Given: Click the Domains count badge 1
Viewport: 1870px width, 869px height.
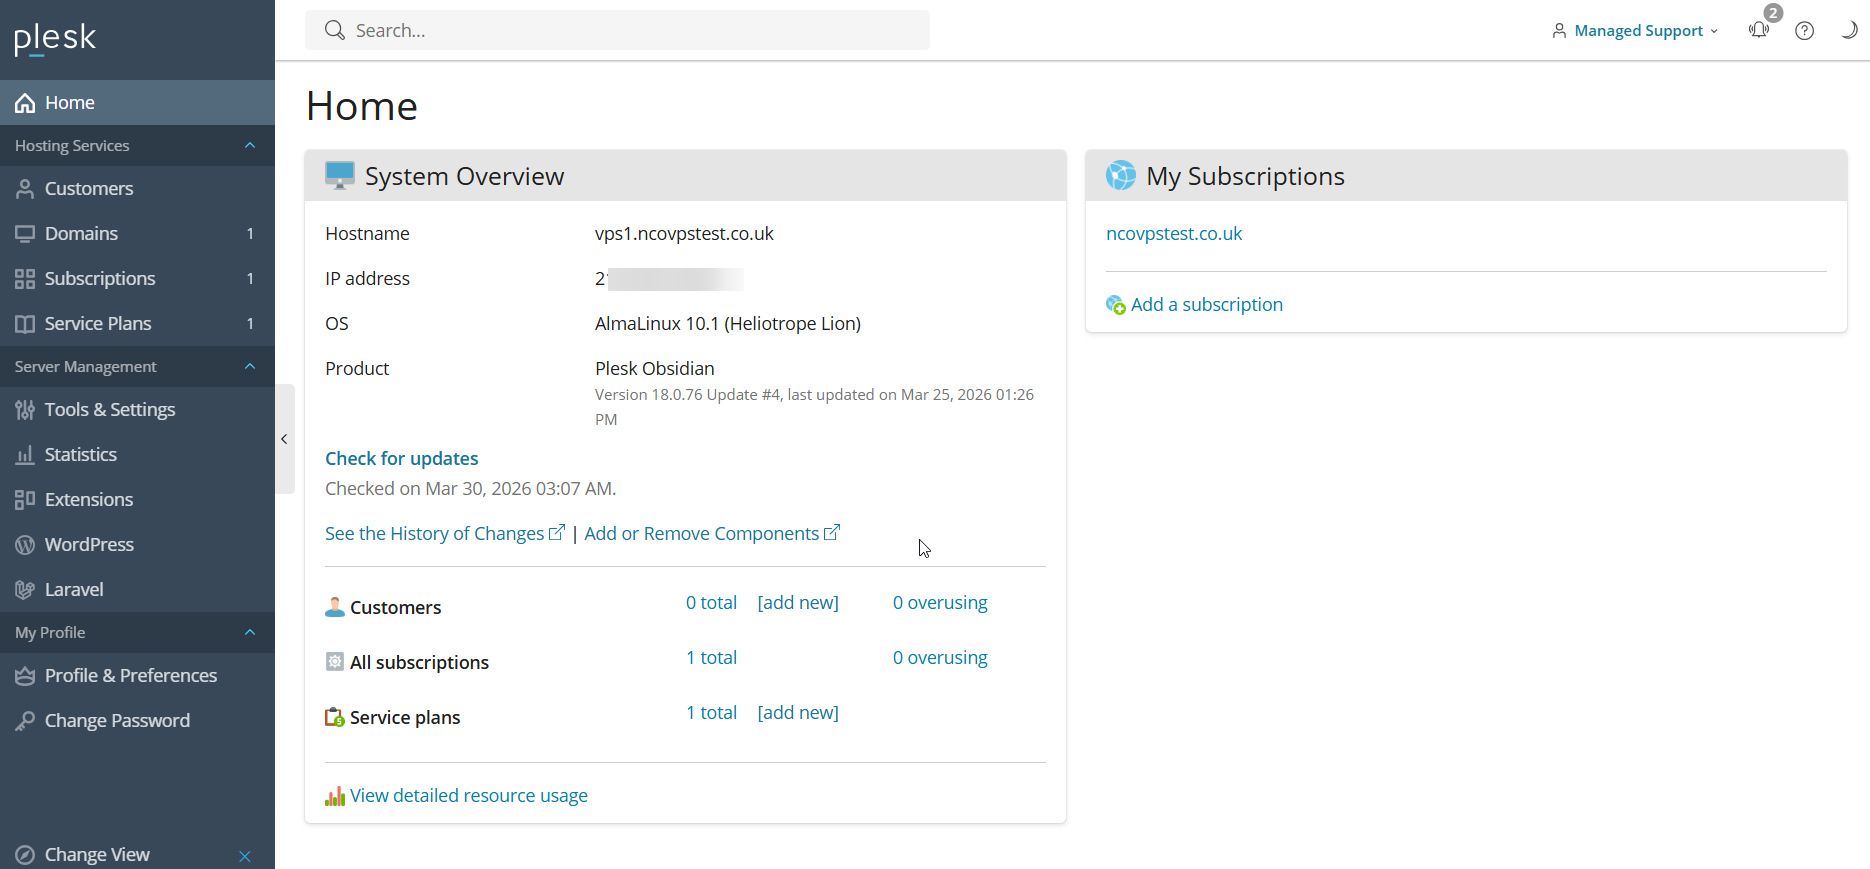Looking at the screenshot, I should point(250,234).
